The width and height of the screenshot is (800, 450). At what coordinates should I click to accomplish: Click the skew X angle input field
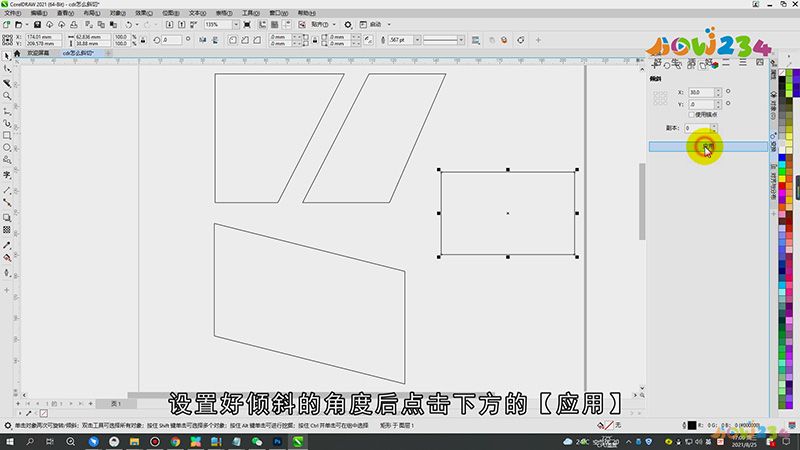pos(701,92)
